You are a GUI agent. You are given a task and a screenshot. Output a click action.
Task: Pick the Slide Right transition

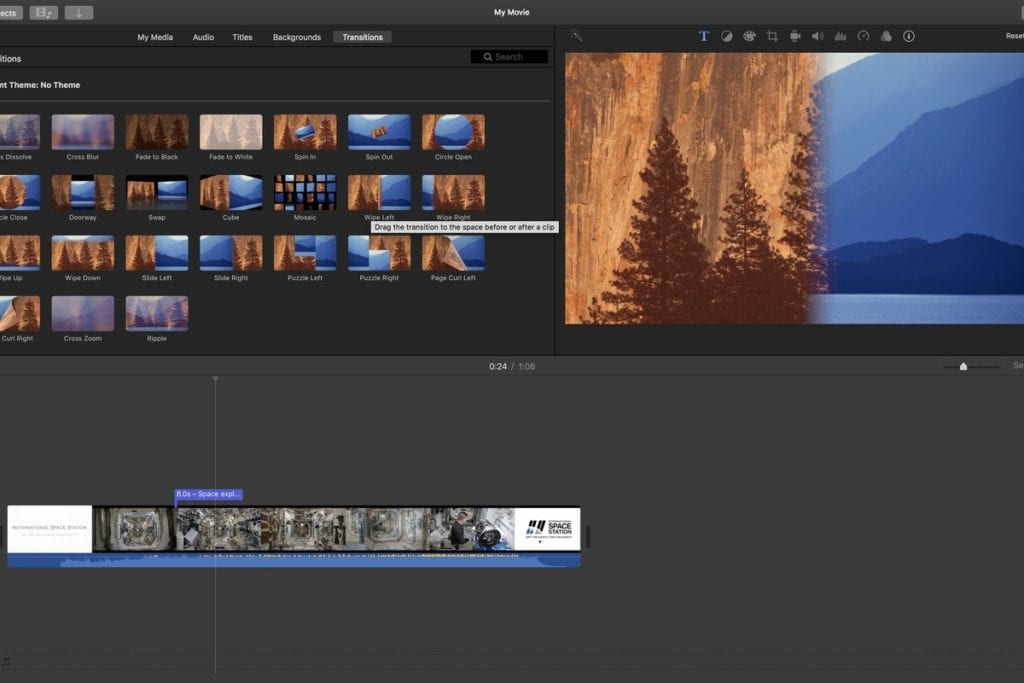pyautogui.click(x=231, y=253)
